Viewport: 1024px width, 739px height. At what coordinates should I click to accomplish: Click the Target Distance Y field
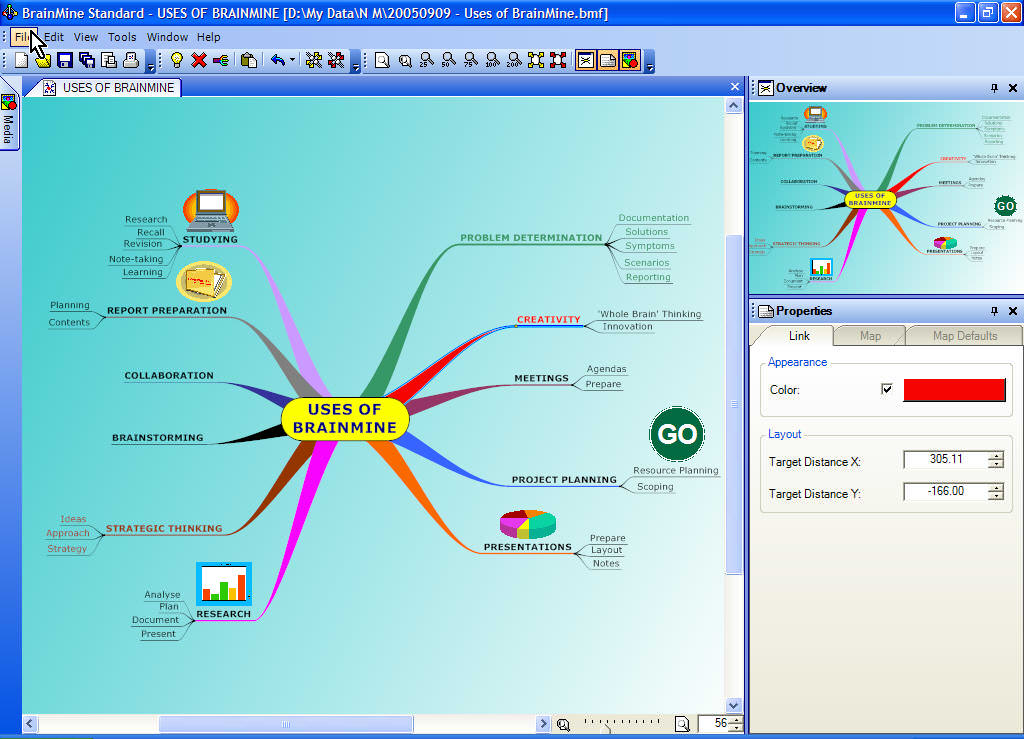tap(946, 492)
